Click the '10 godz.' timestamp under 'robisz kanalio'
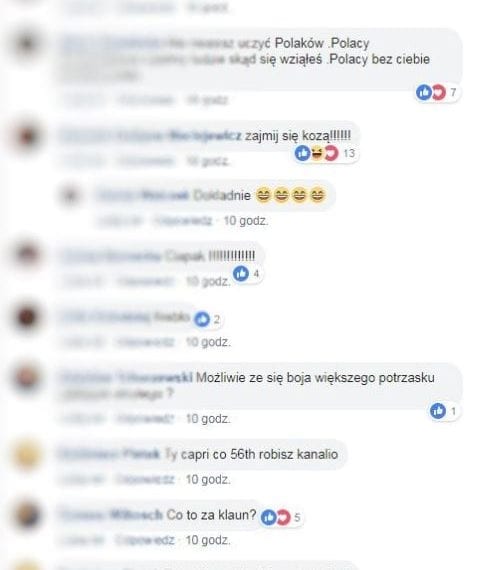The width and height of the screenshot is (489, 570). click(x=208, y=480)
